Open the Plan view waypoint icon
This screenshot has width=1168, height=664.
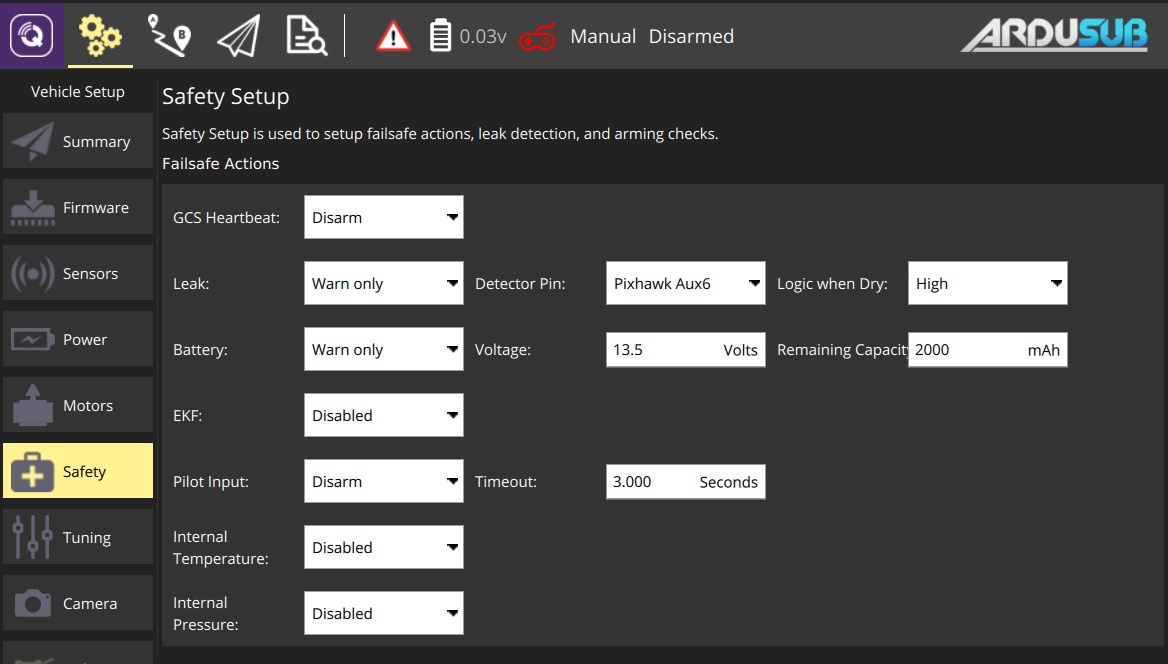(169, 36)
